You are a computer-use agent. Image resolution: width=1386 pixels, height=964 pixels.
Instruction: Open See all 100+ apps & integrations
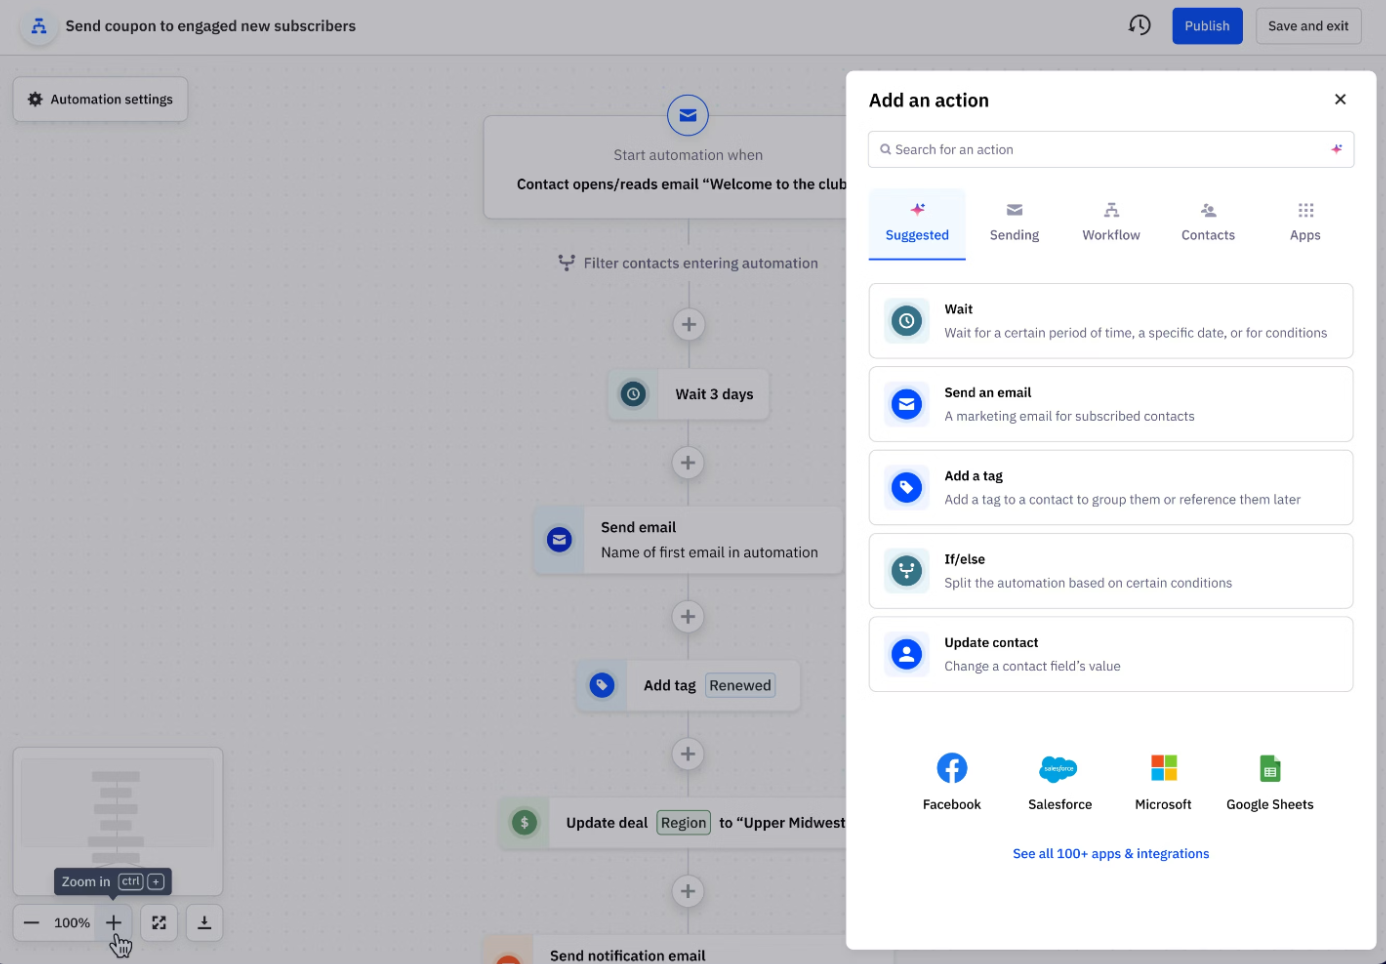pyautogui.click(x=1110, y=853)
